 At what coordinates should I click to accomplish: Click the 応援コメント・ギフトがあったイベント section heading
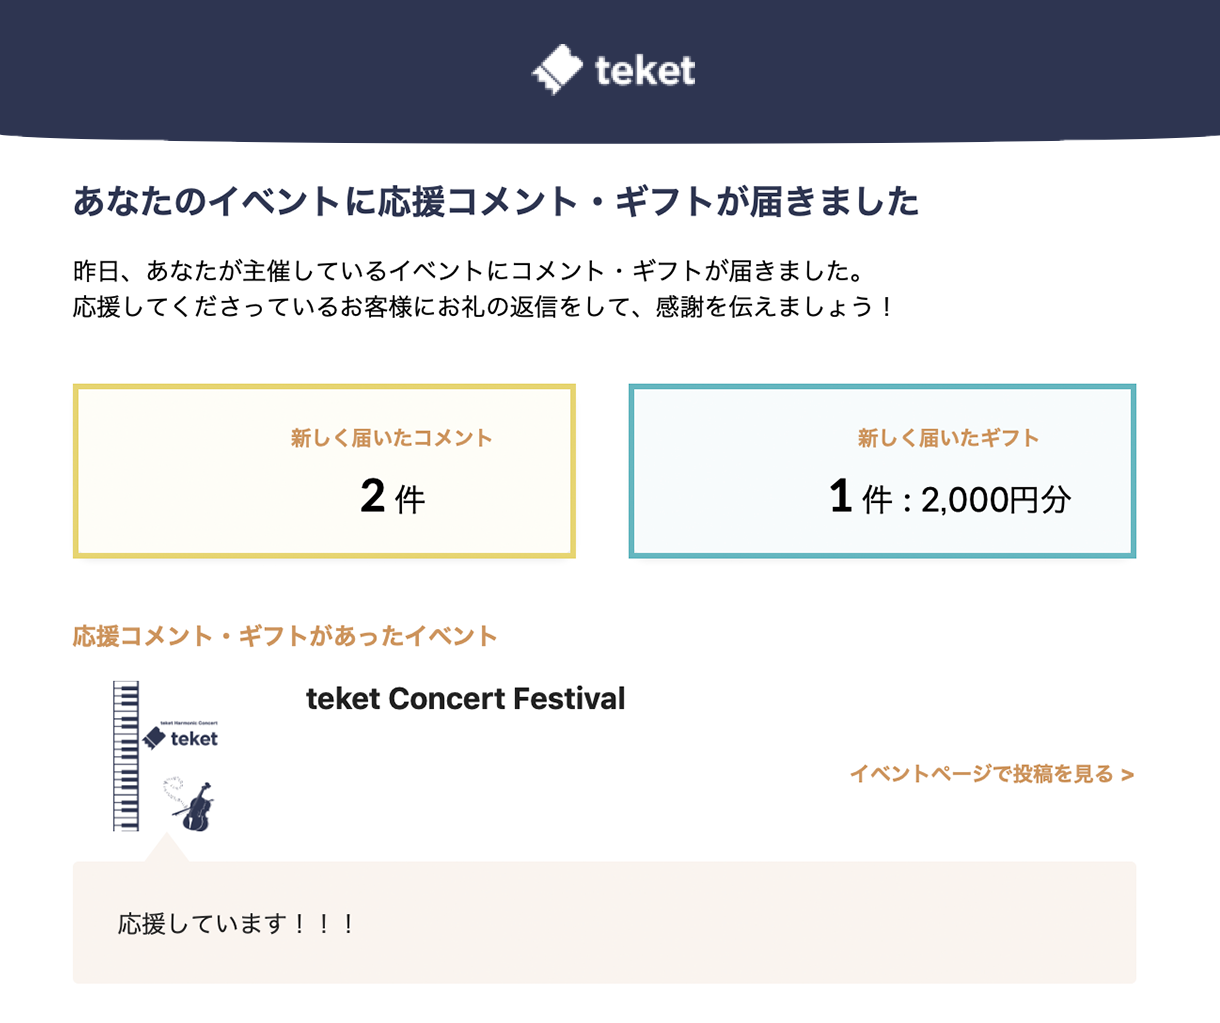[285, 636]
